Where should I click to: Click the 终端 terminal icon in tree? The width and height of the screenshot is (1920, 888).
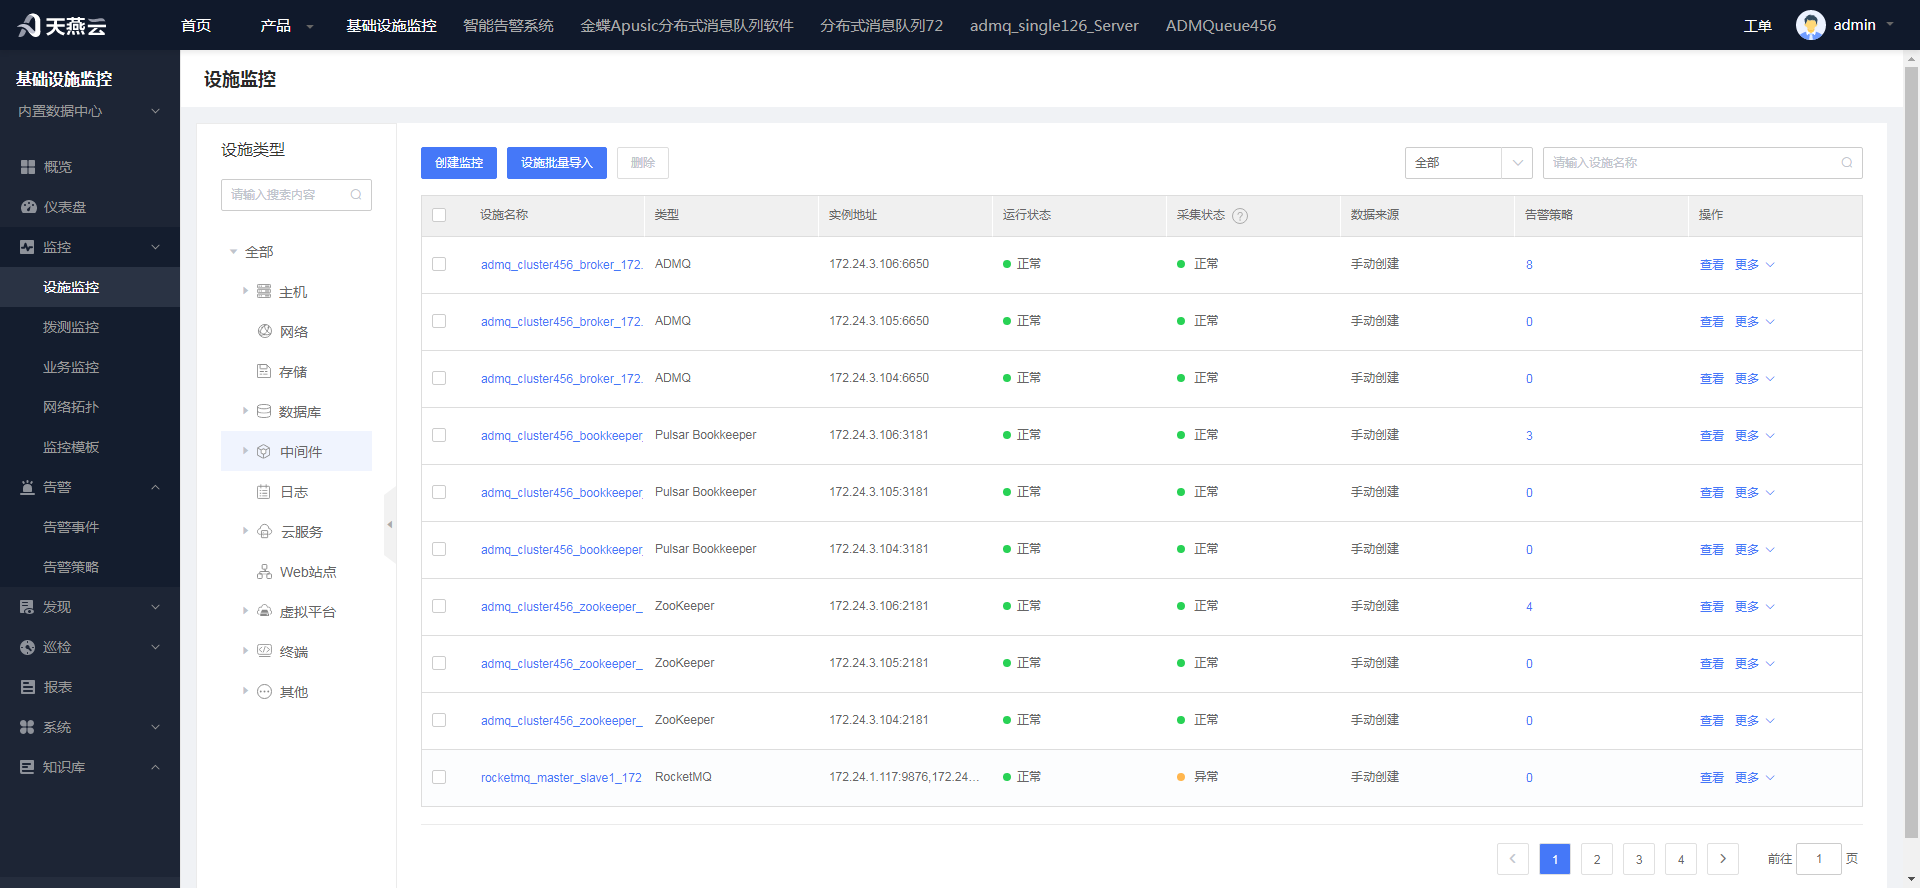tap(264, 651)
